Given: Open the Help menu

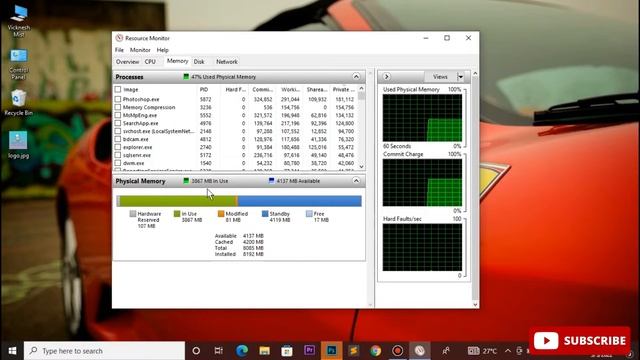Looking at the screenshot, I should point(162,50).
